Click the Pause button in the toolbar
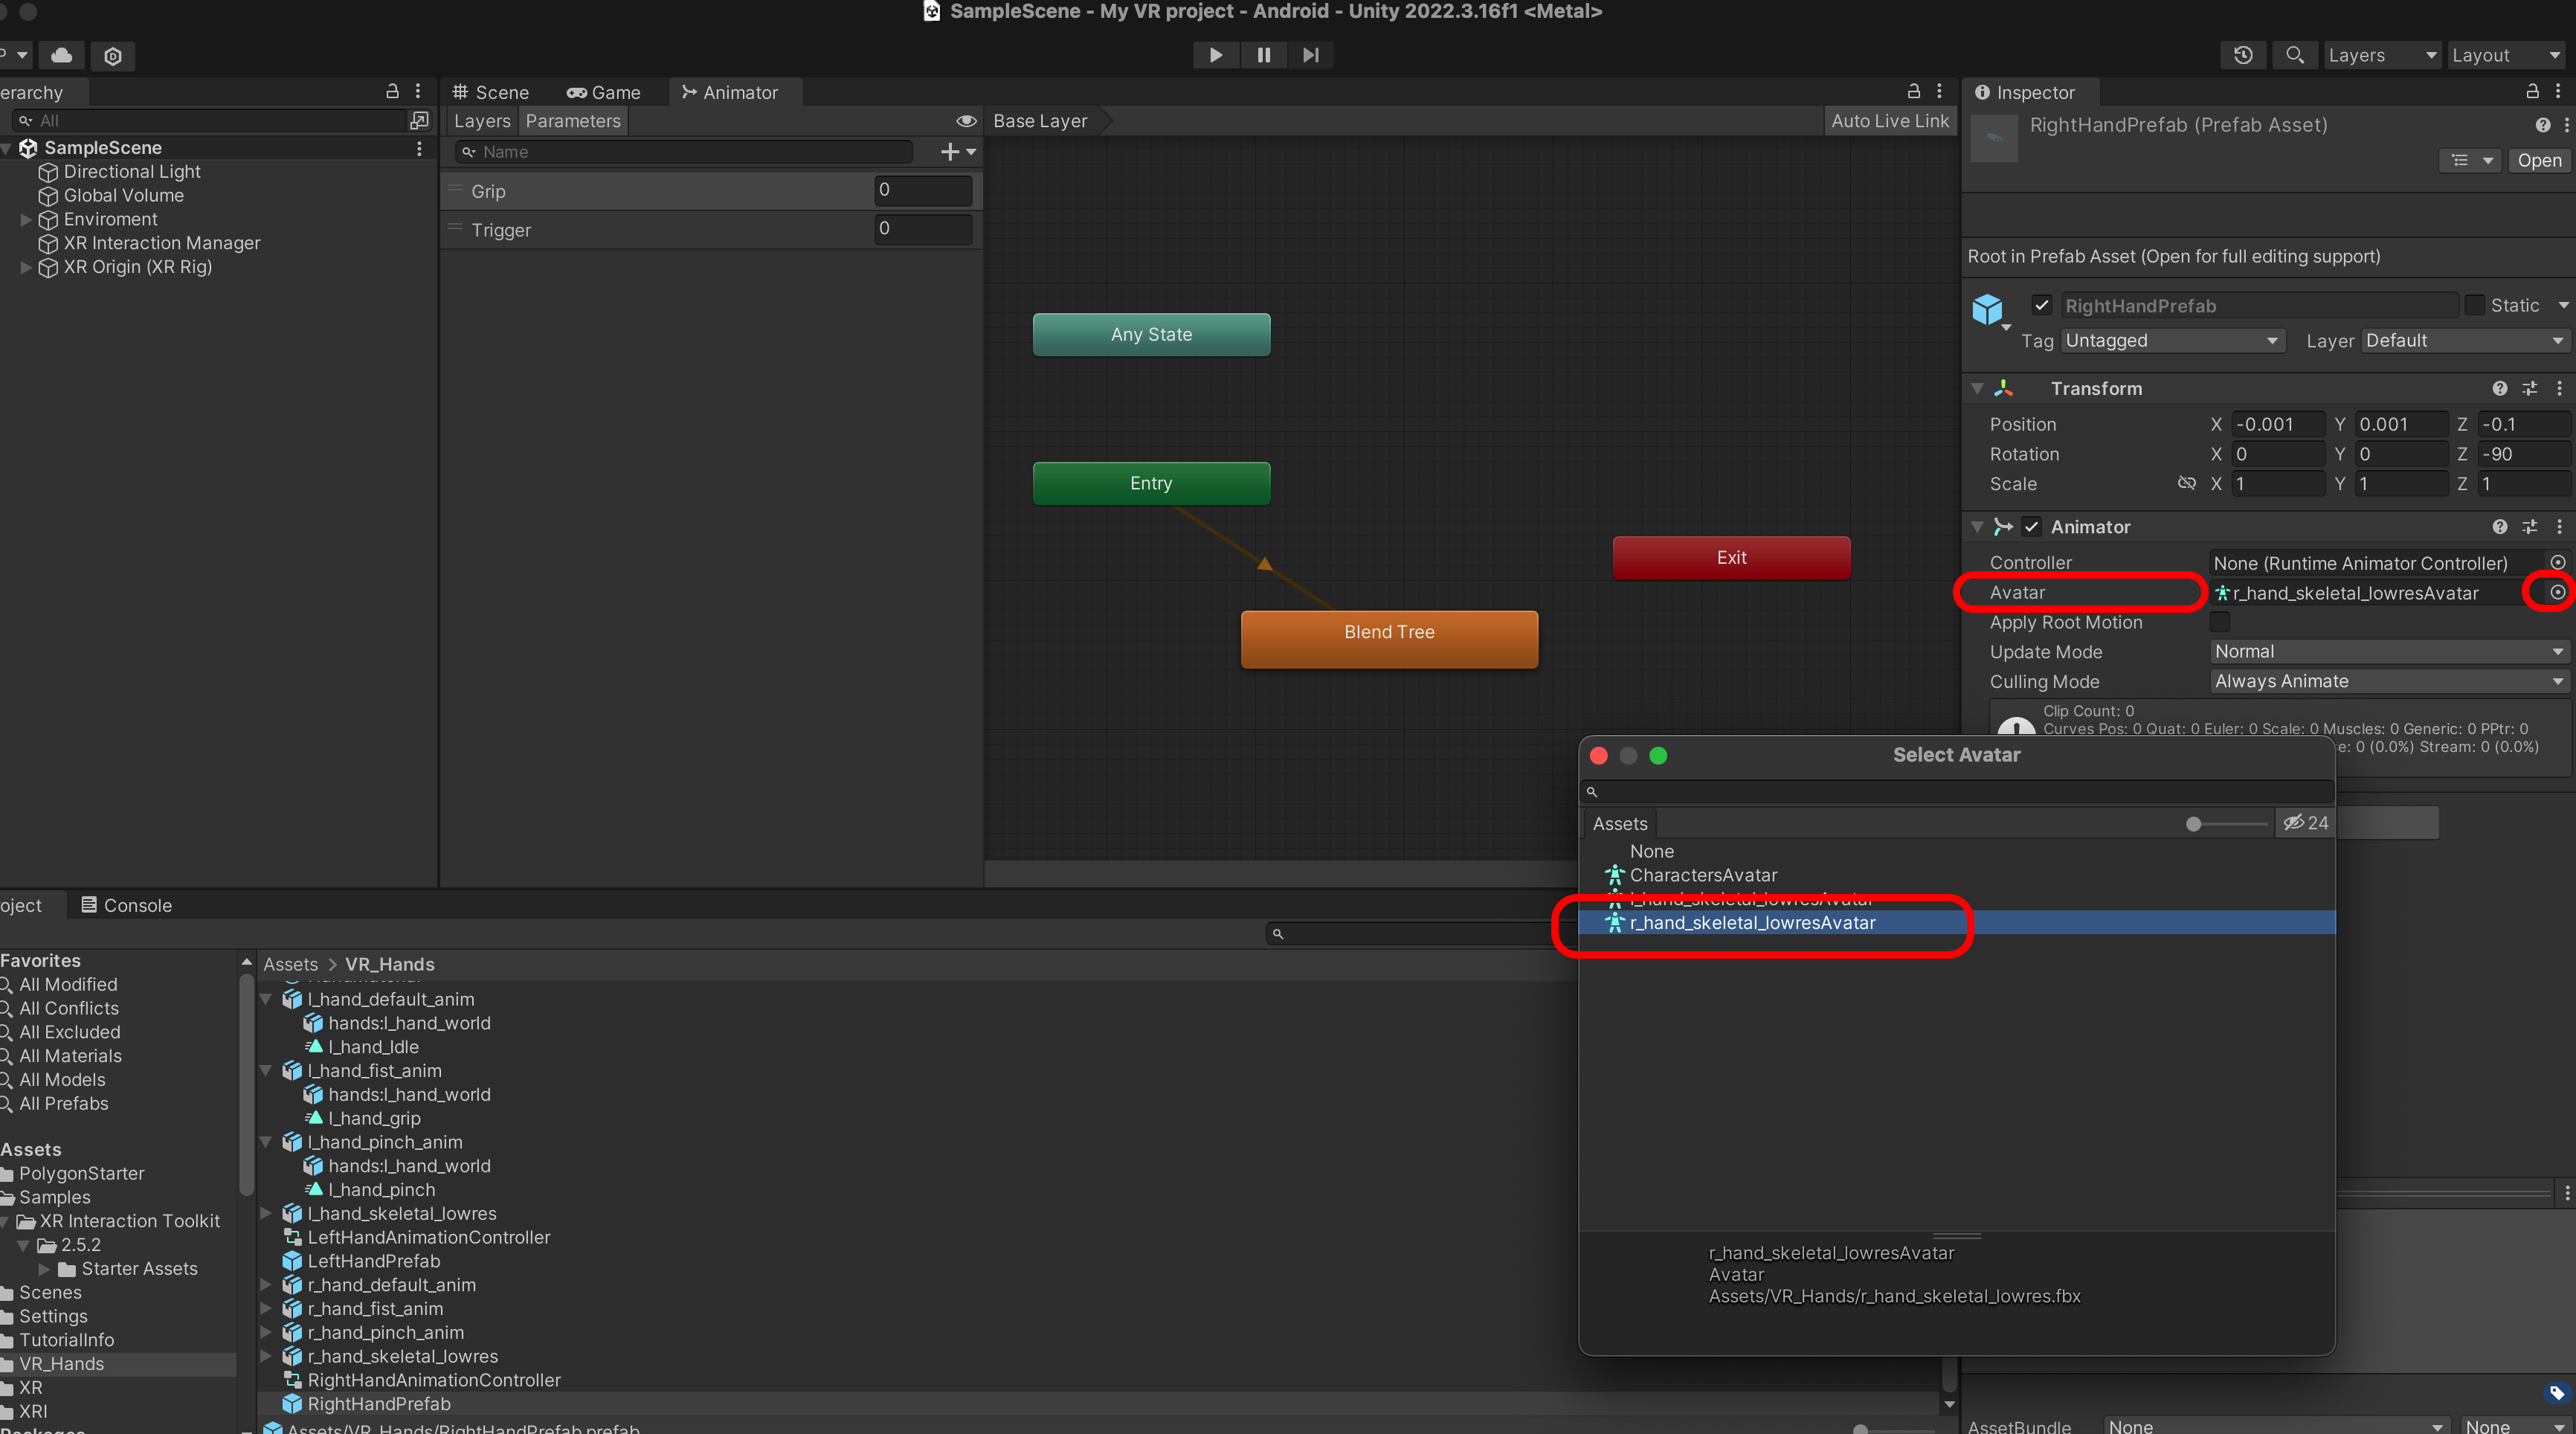 pyautogui.click(x=1263, y=55)
